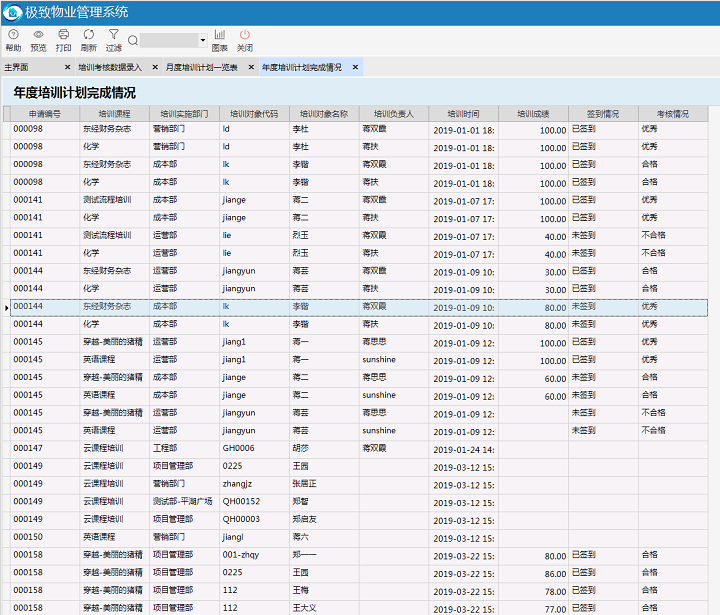This screenshot has height=615, width=720.
Task: Click the page title 年度培训计划完成情况
Action: point(74,93)
